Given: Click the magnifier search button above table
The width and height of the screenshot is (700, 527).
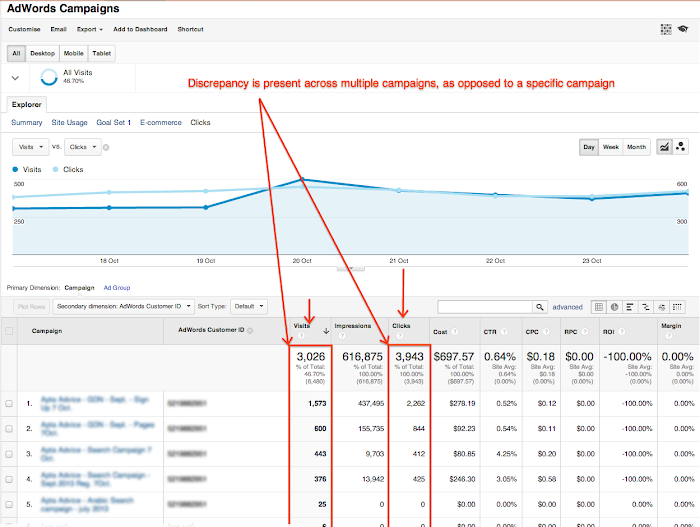Looking at the screenshot, I should (x=540, y=307).
